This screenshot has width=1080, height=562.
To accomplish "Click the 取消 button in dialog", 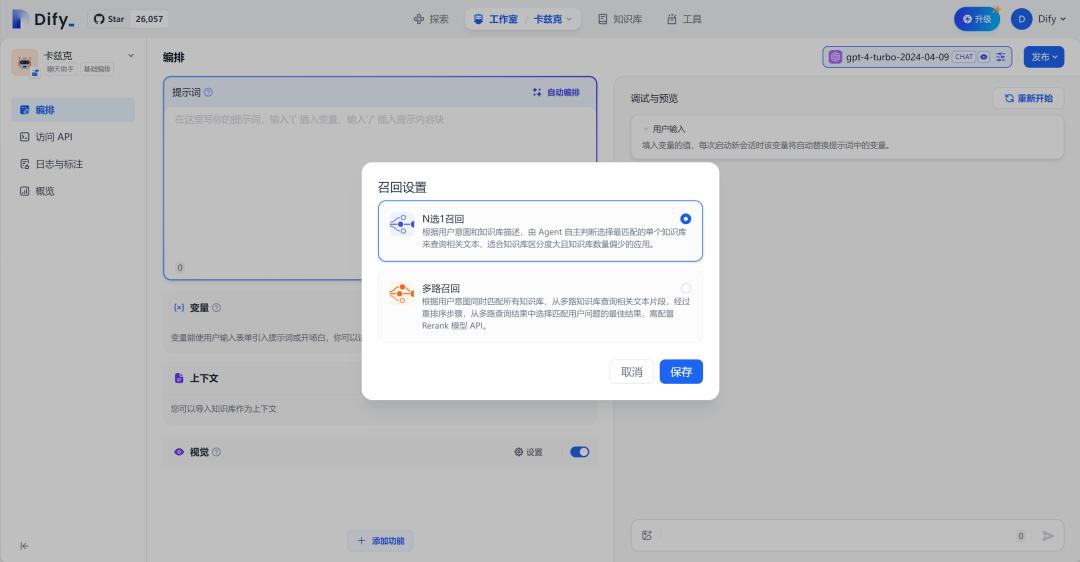I will tap(631, 372).
